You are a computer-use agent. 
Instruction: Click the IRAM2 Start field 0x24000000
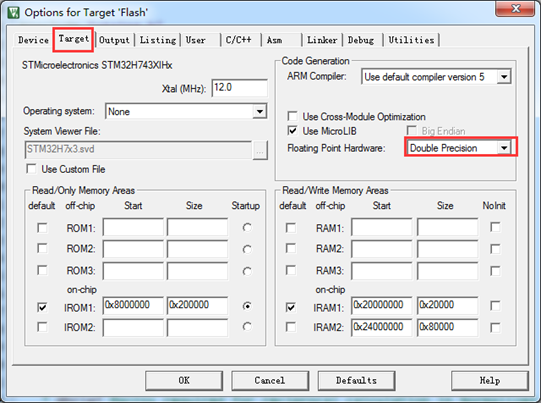382,327
